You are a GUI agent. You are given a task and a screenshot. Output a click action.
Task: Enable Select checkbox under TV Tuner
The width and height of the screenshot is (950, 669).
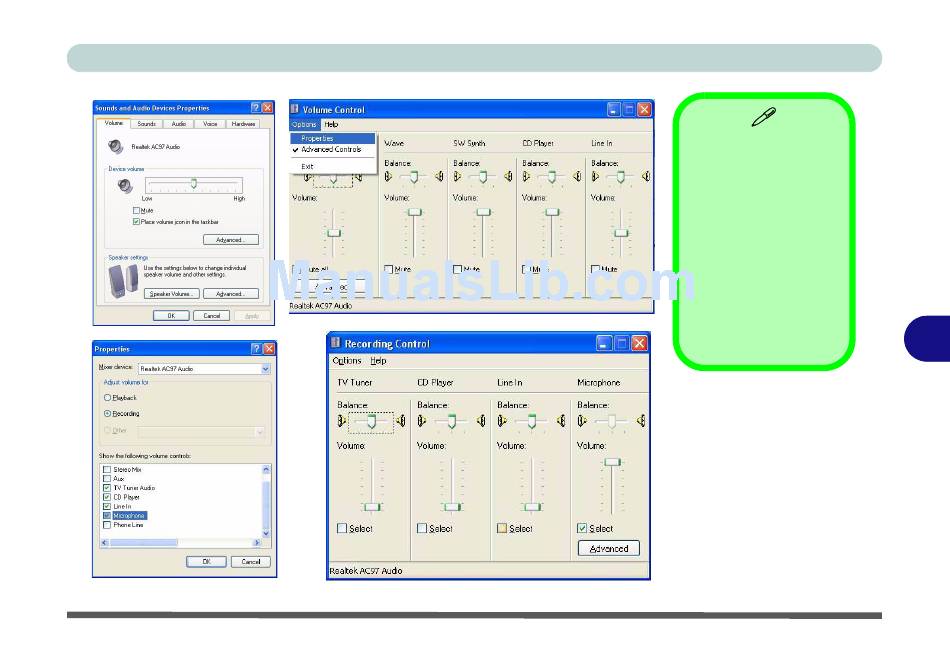click(343, 528)
